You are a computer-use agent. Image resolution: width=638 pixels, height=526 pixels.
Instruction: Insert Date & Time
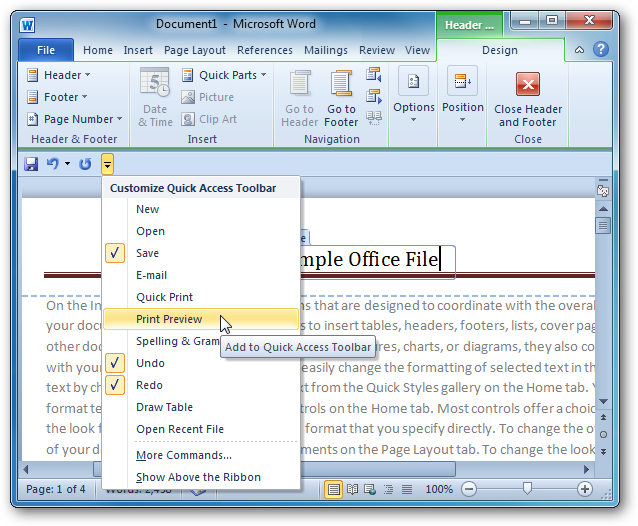click(x=155, y=97)
